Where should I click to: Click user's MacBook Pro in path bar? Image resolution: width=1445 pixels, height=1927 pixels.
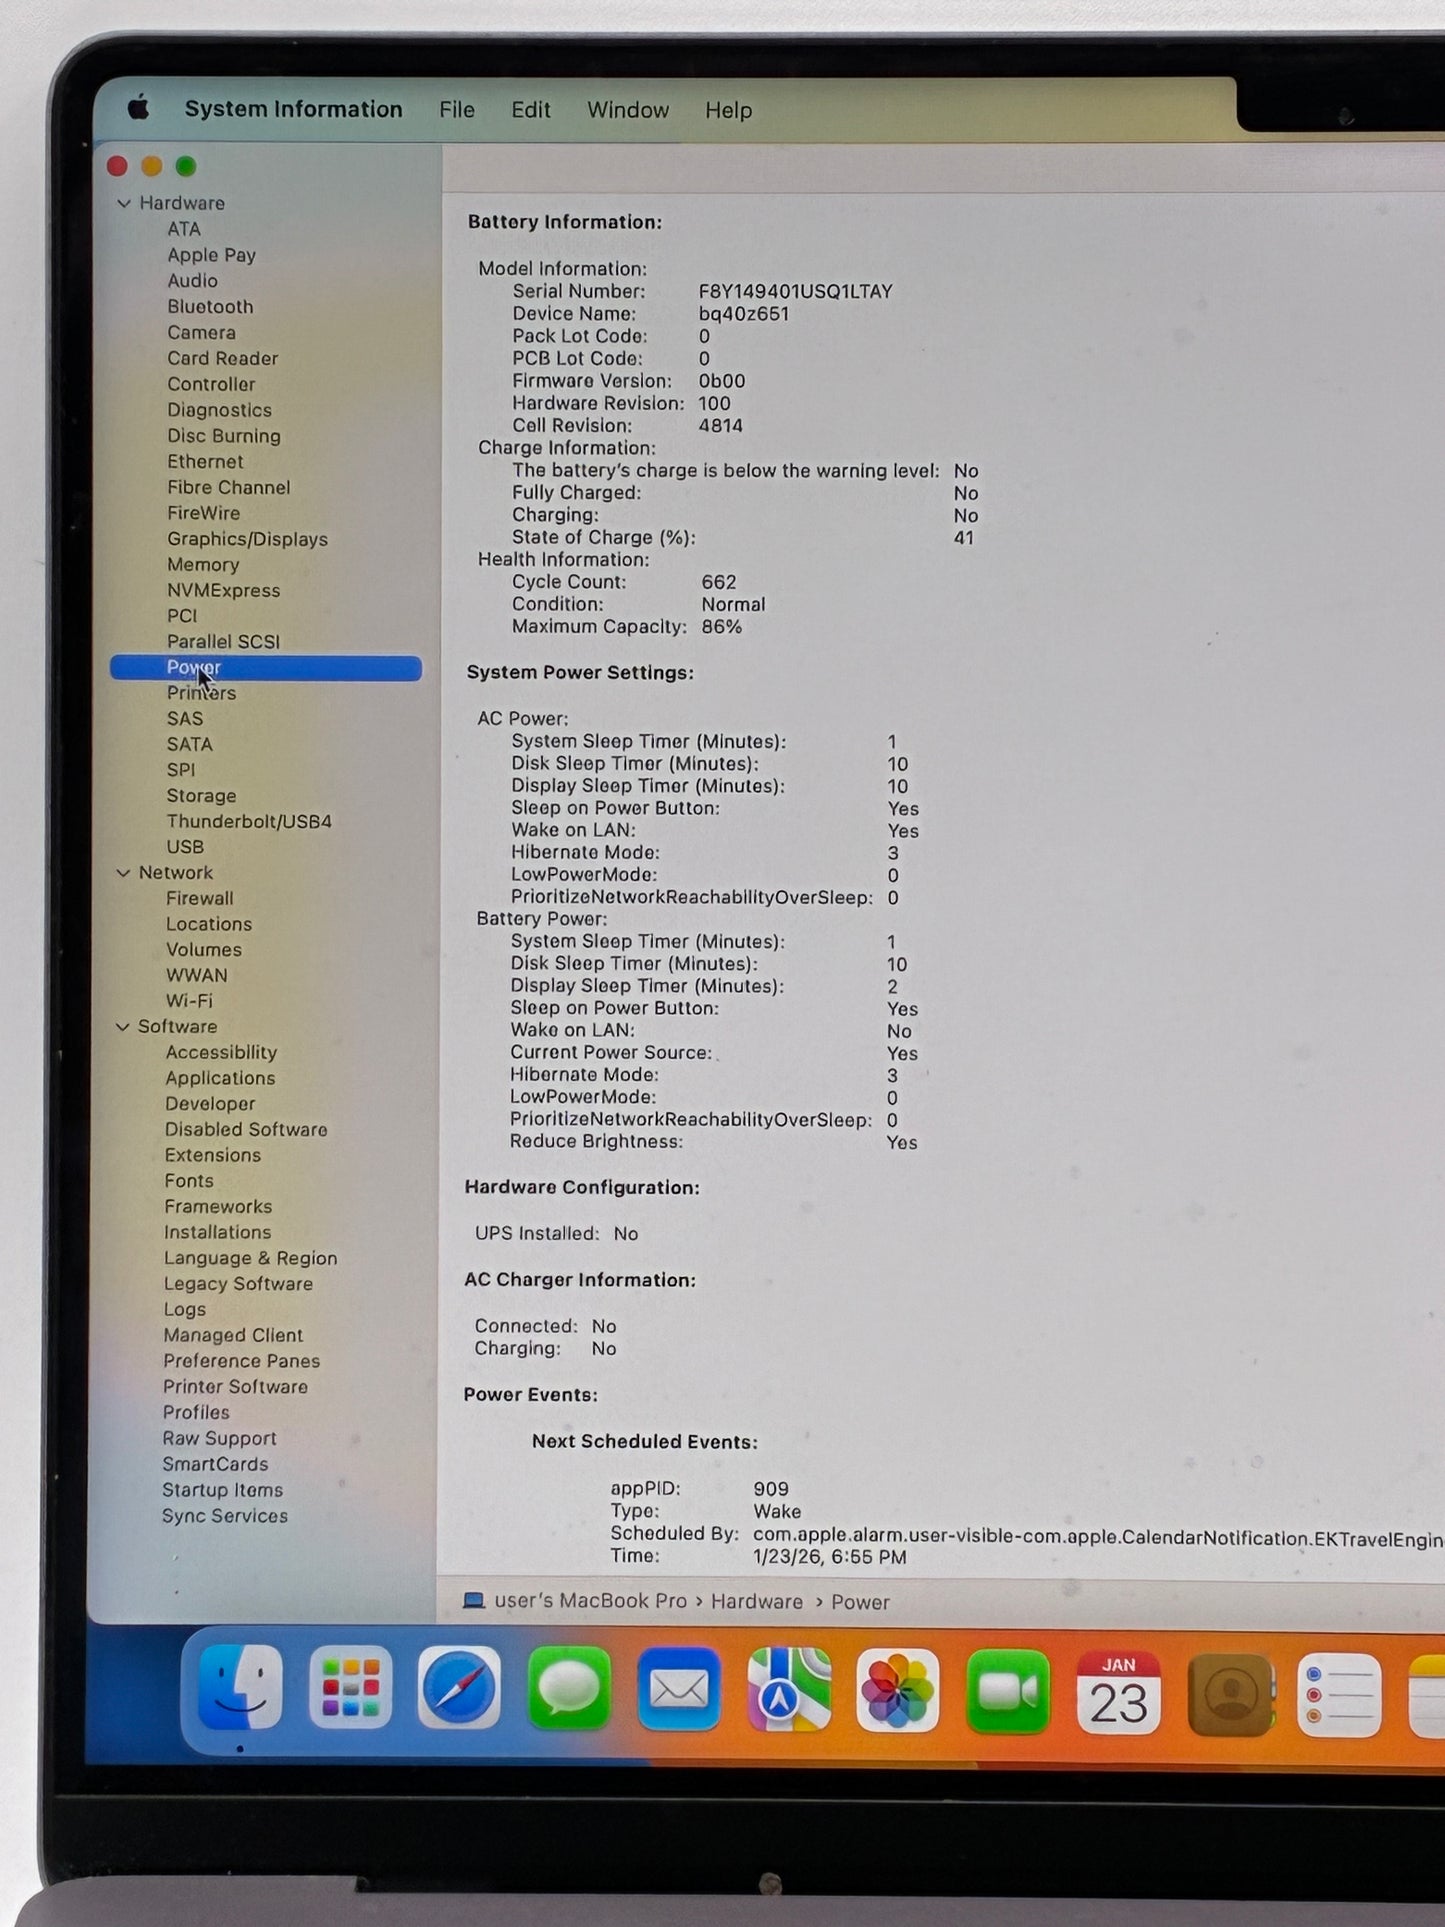[x=590, y=1600]
